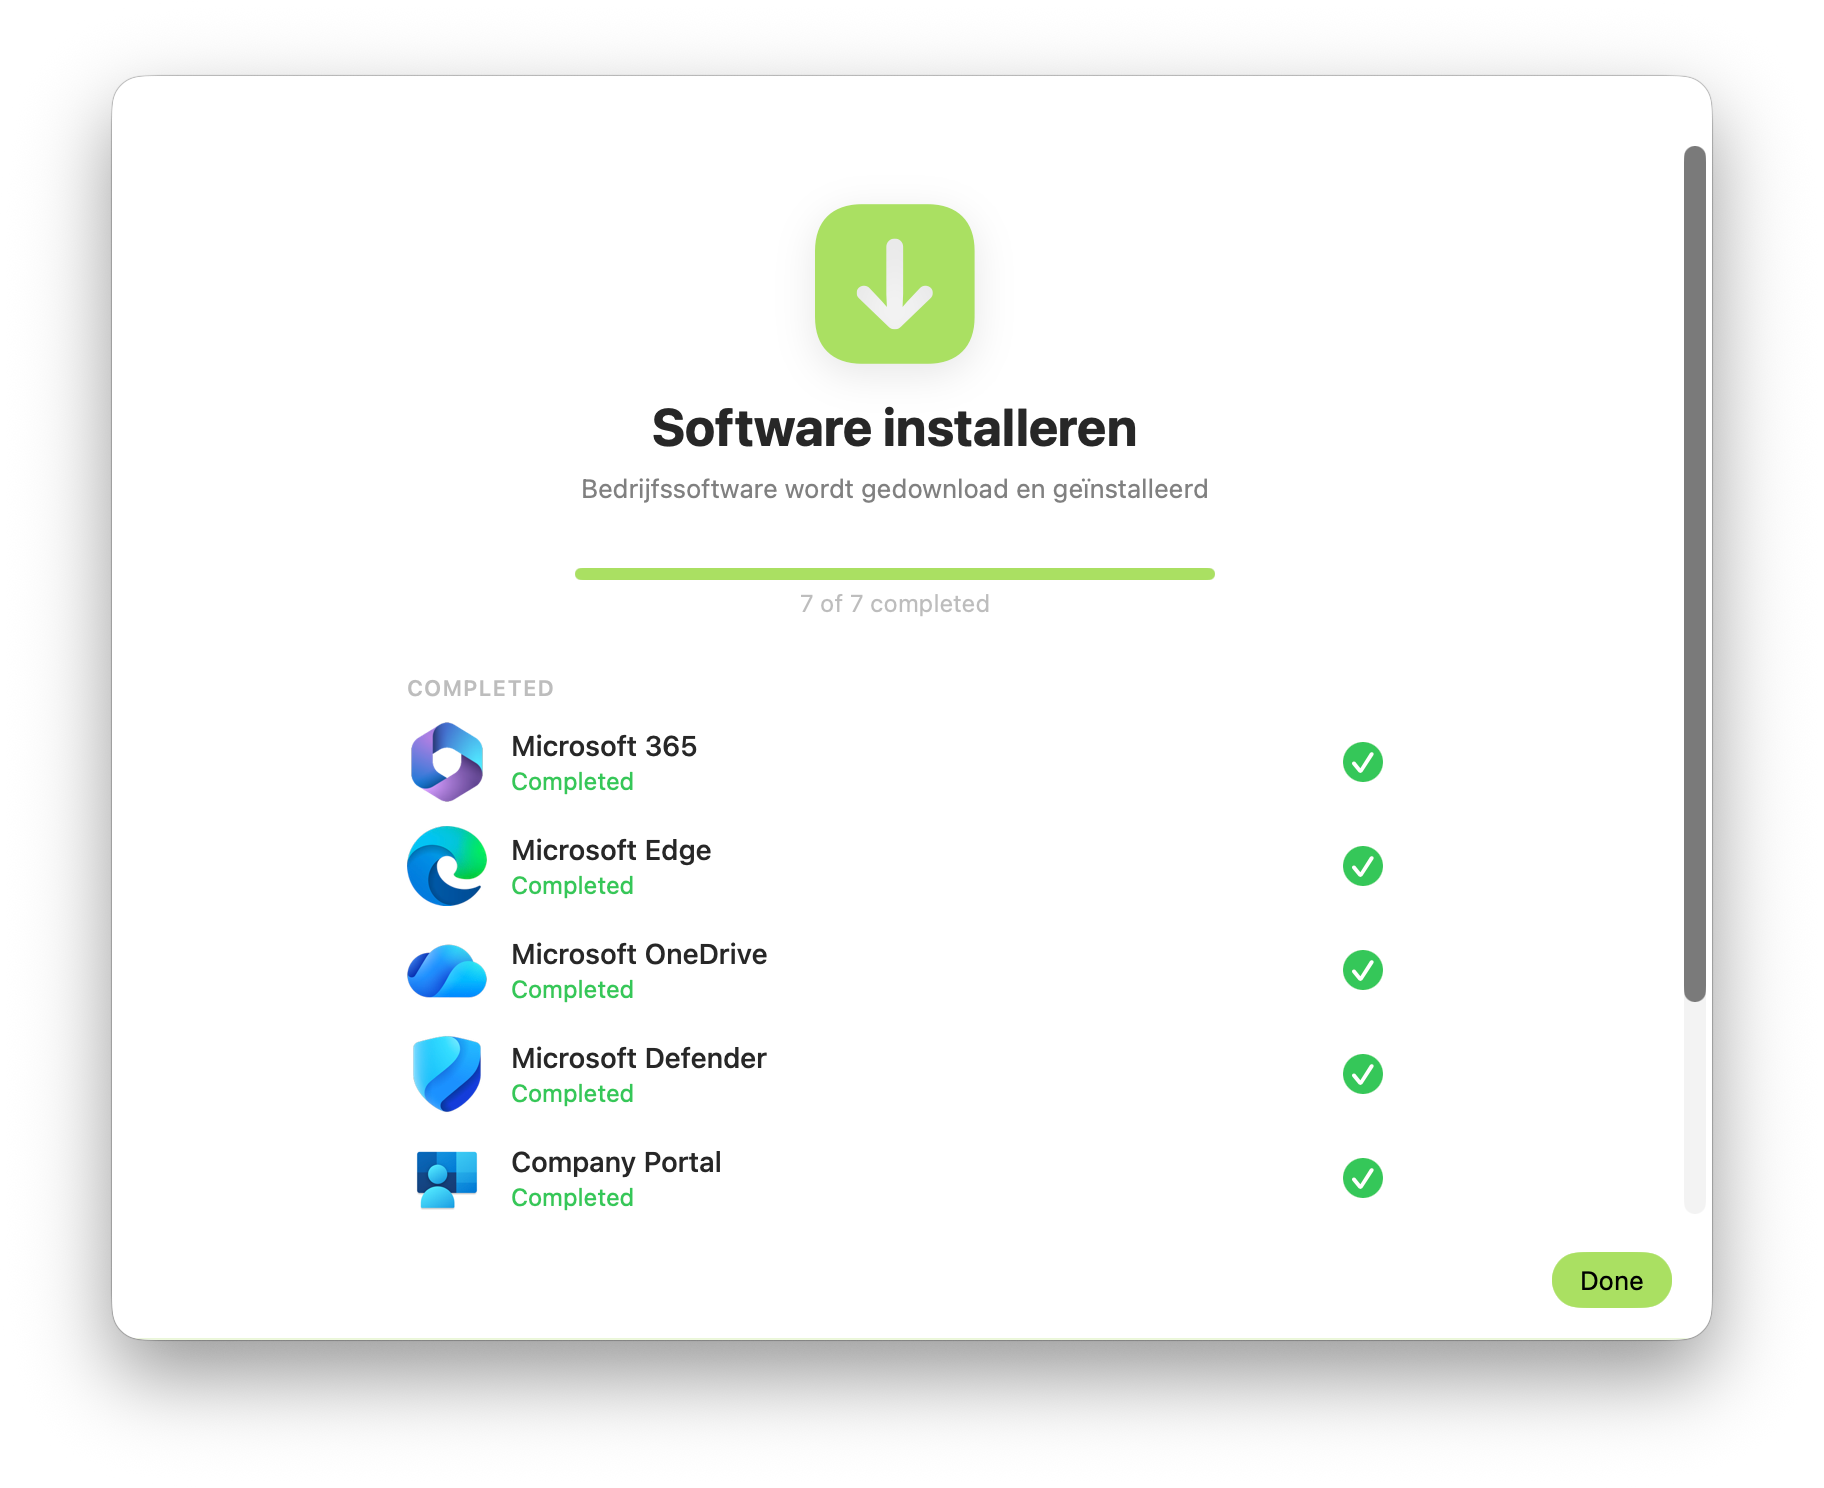Click the "Completed" status under Company Portal

[x=572, y=1198]
